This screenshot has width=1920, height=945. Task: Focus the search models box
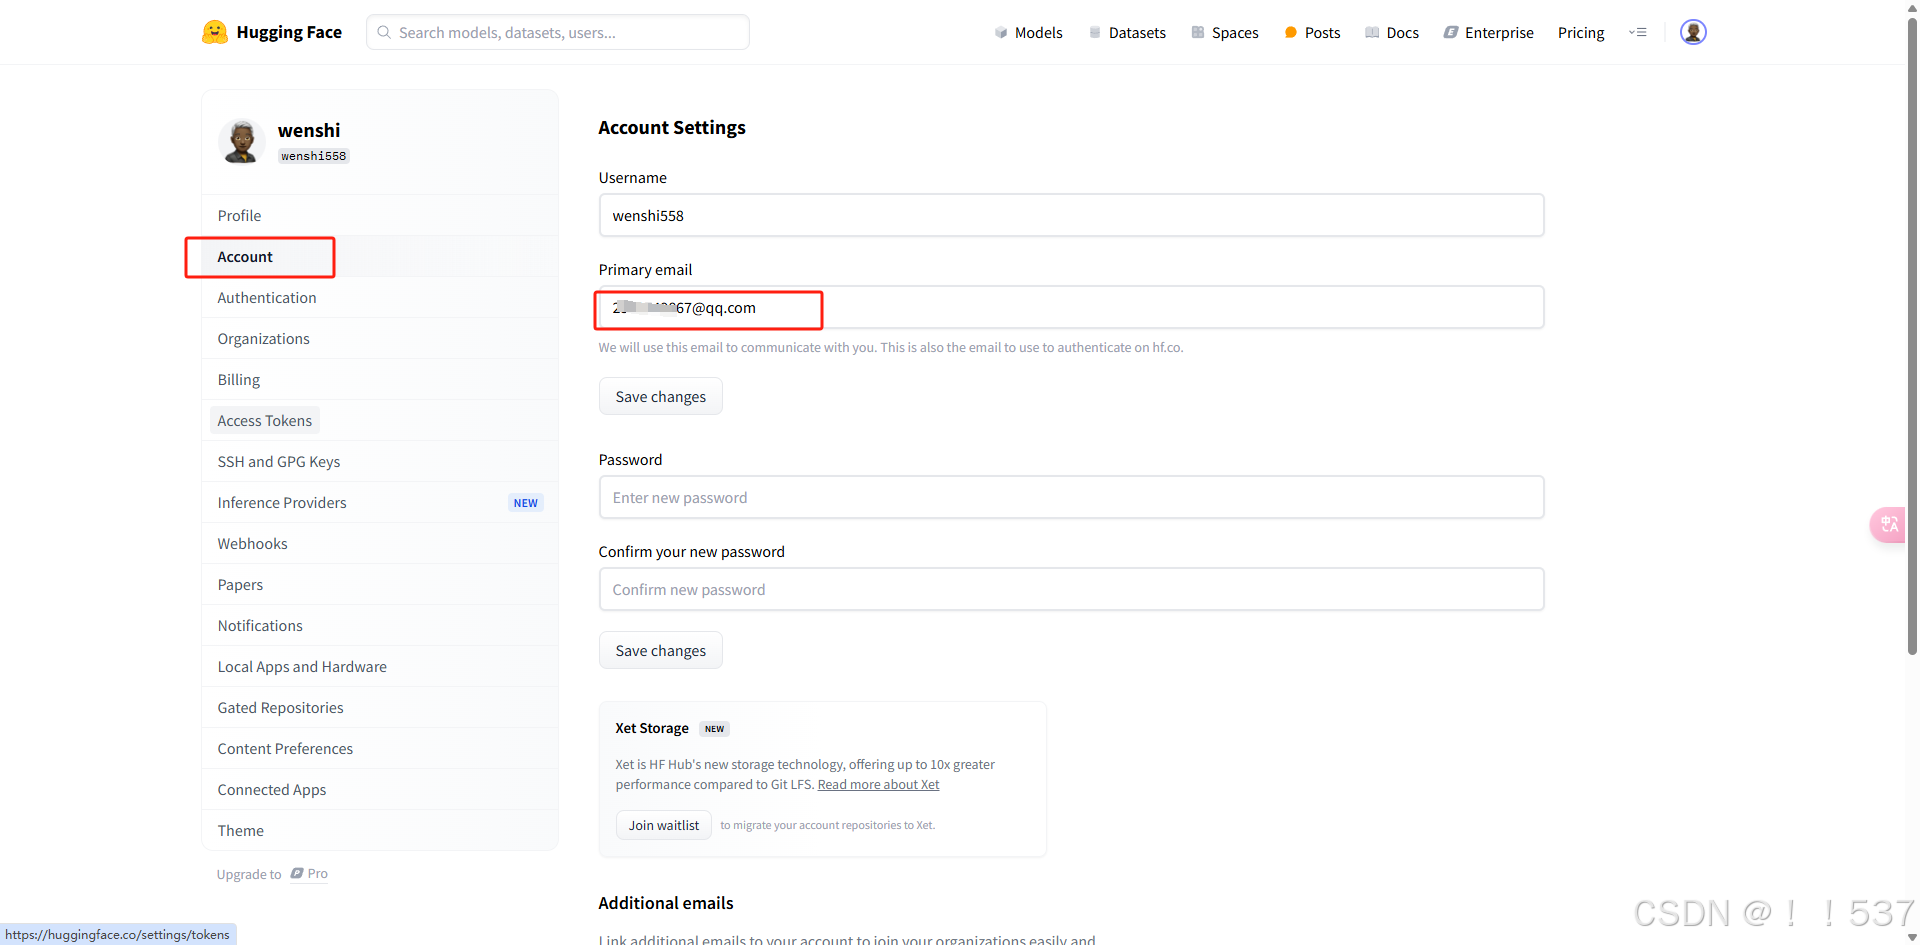coord(558,32)
